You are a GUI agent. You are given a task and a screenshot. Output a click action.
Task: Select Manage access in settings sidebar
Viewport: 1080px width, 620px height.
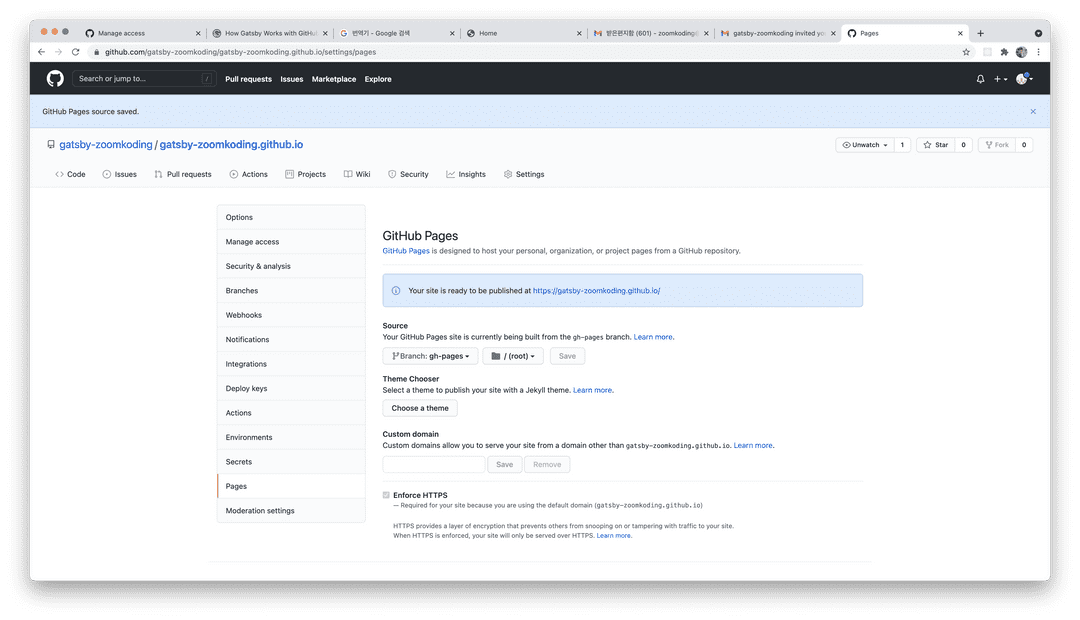pyautogui.click(x=291, y=242)
